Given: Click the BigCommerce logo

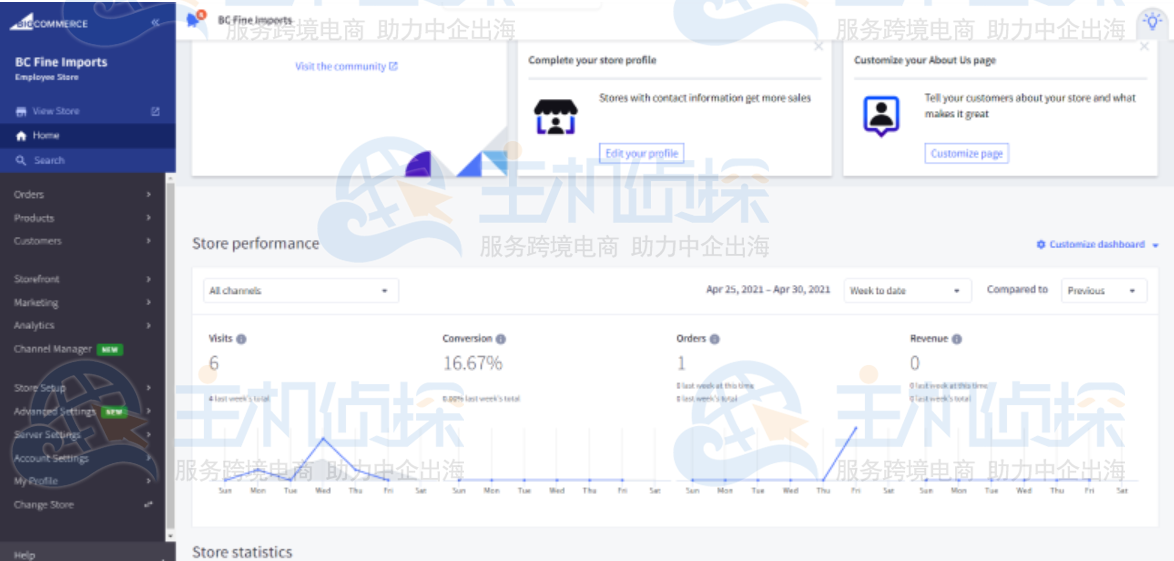Looking at the screenshot, I should tap(49, 23).
